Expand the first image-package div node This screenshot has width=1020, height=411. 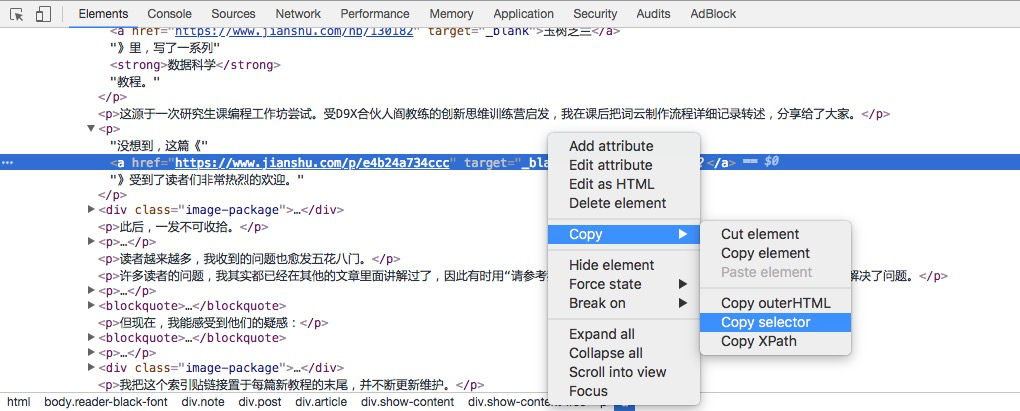[92, 210]
